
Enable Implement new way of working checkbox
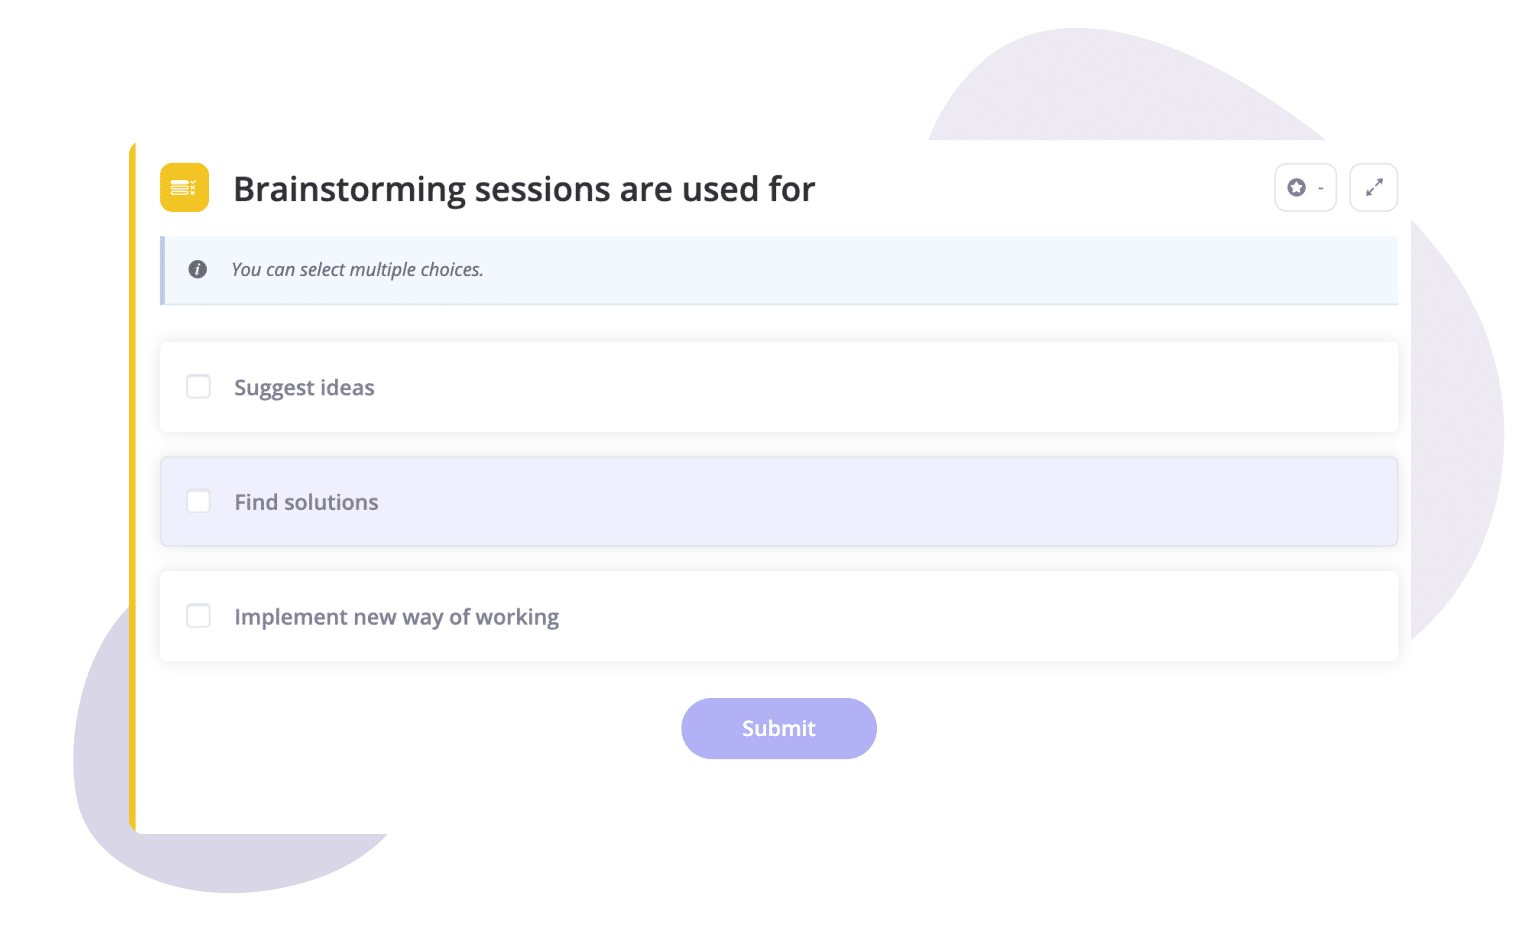199,616
